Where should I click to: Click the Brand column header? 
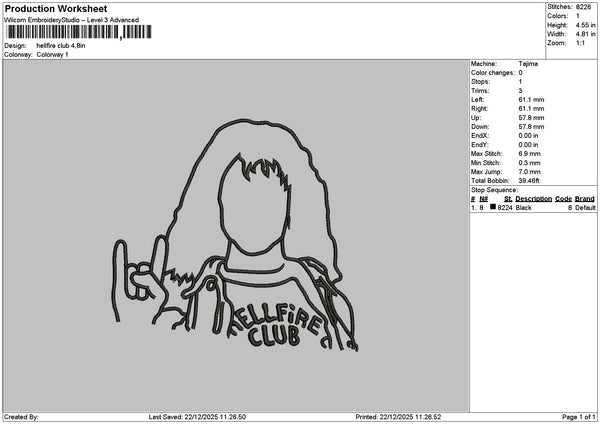[x=585, y=199]
